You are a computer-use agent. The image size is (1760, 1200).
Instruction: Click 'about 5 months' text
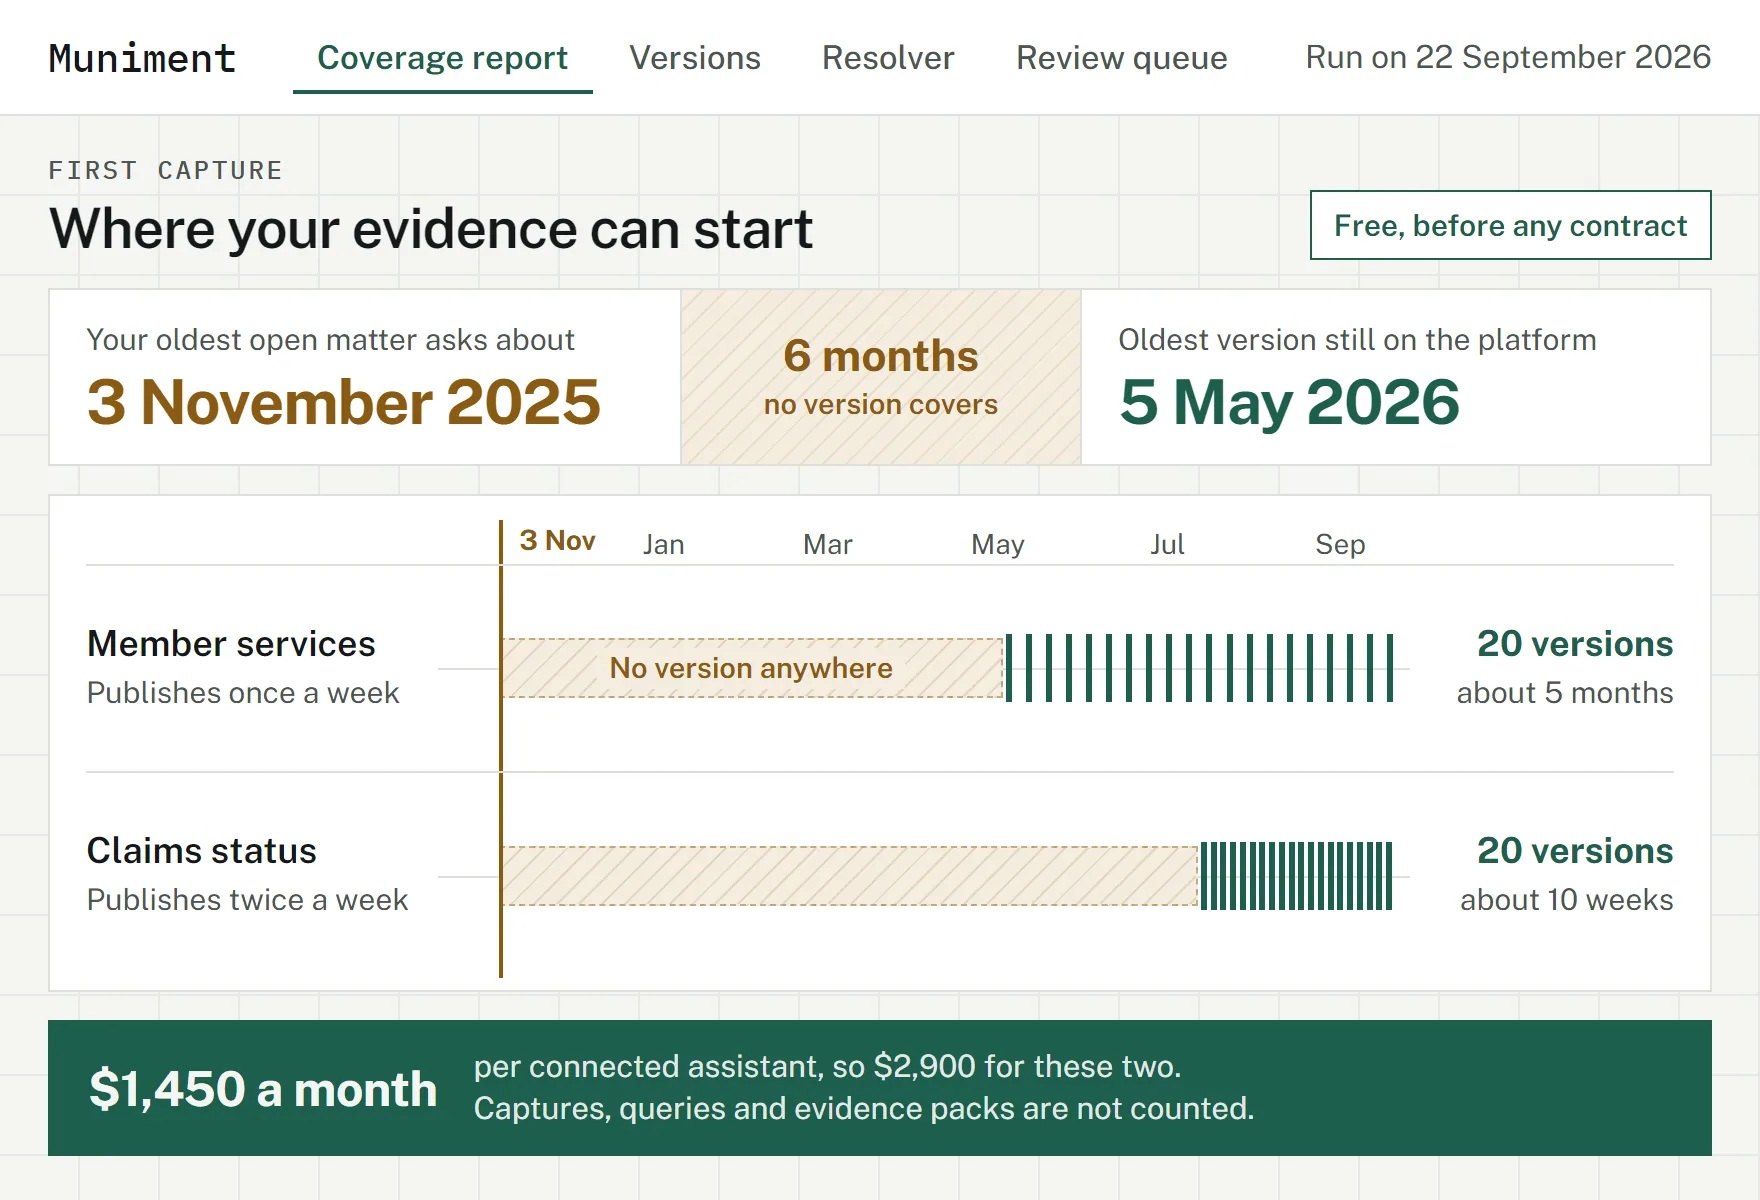tap(1565, 693)
